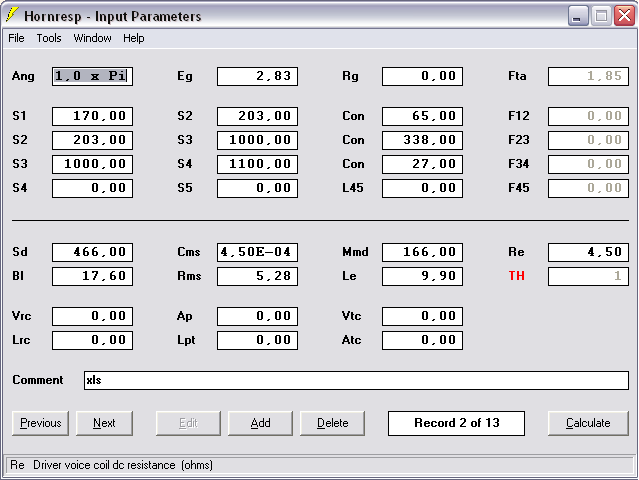639x480 pixels.
Task: Click the red TH label
Action: point(516,276)
